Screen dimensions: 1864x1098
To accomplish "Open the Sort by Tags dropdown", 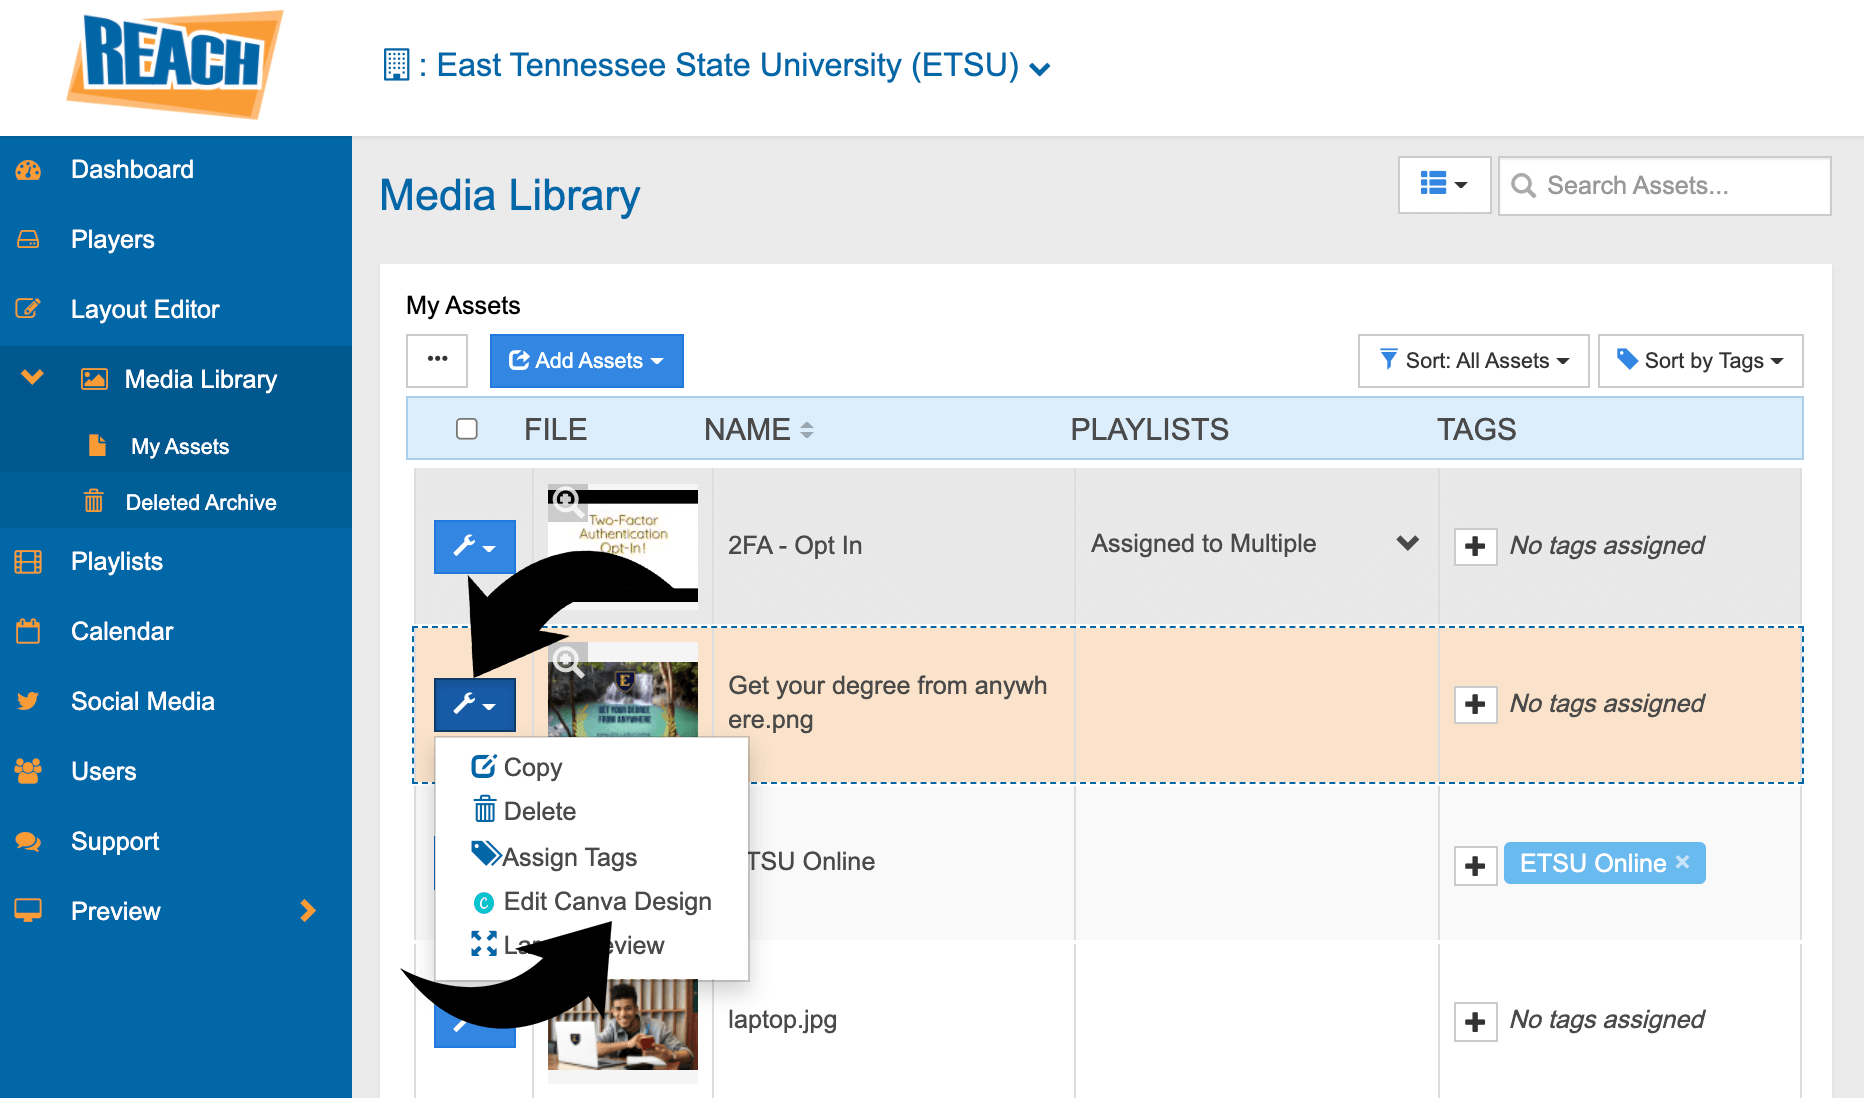I will tap(1700, 361).
